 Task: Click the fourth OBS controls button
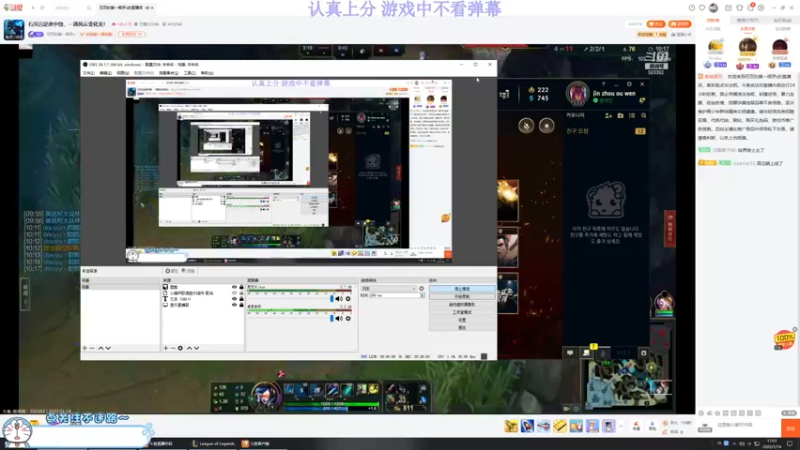pos(462,312)
